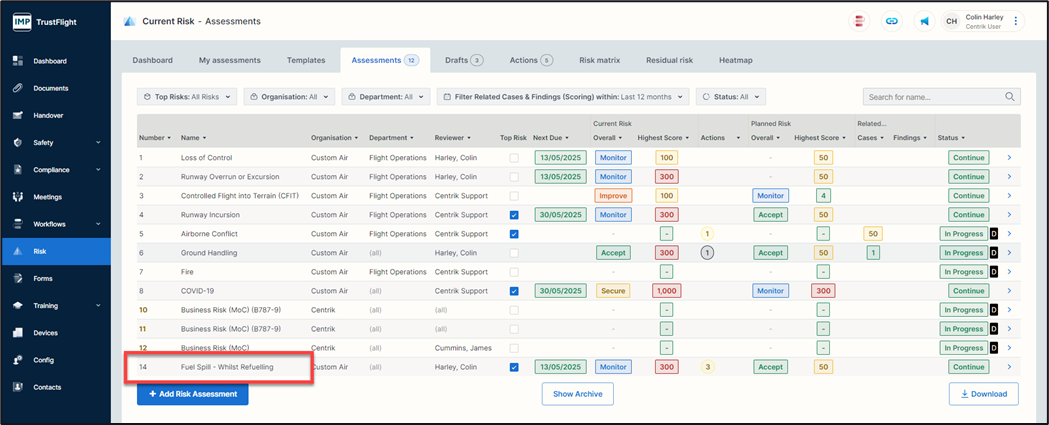This screenshot has width=1049, height=425.
Task: Open the Meetings section icon
Action: coord(18,197)
